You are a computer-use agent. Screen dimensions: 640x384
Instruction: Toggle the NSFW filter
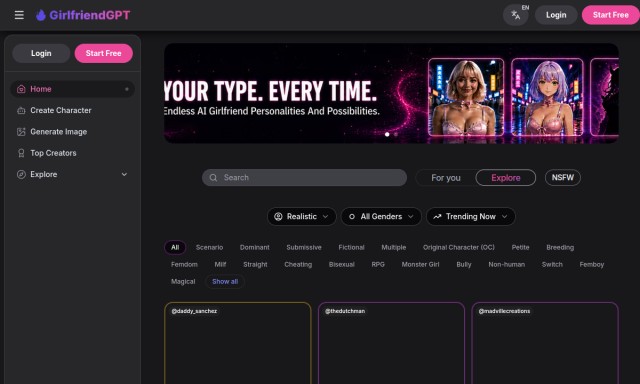tap(562, 178)
